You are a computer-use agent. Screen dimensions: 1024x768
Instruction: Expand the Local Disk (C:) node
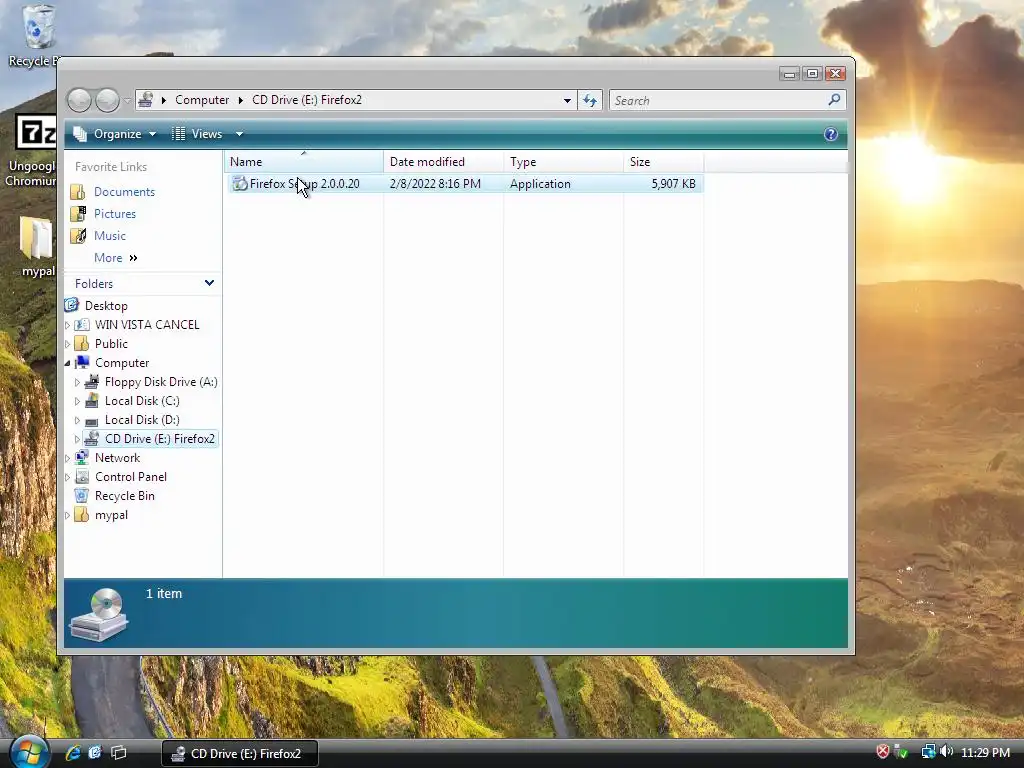(x=77, y=401)
